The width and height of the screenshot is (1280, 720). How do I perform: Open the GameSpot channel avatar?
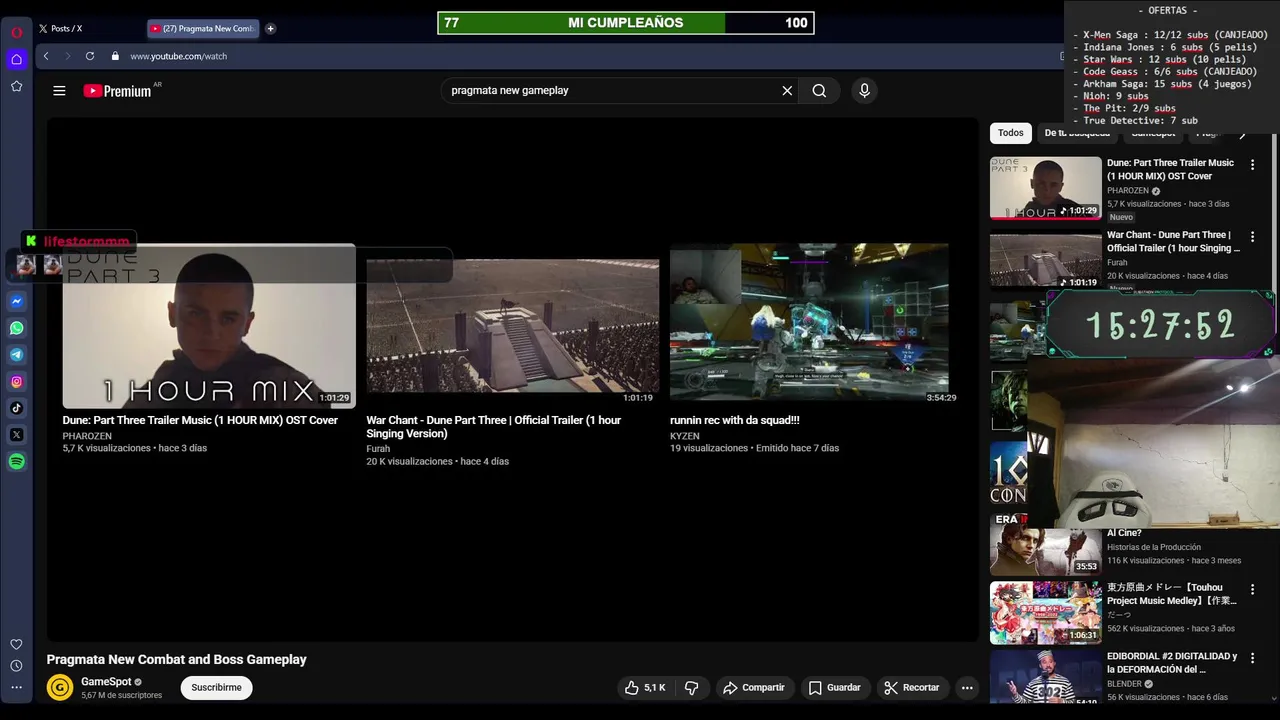click(x=60, y=688)
